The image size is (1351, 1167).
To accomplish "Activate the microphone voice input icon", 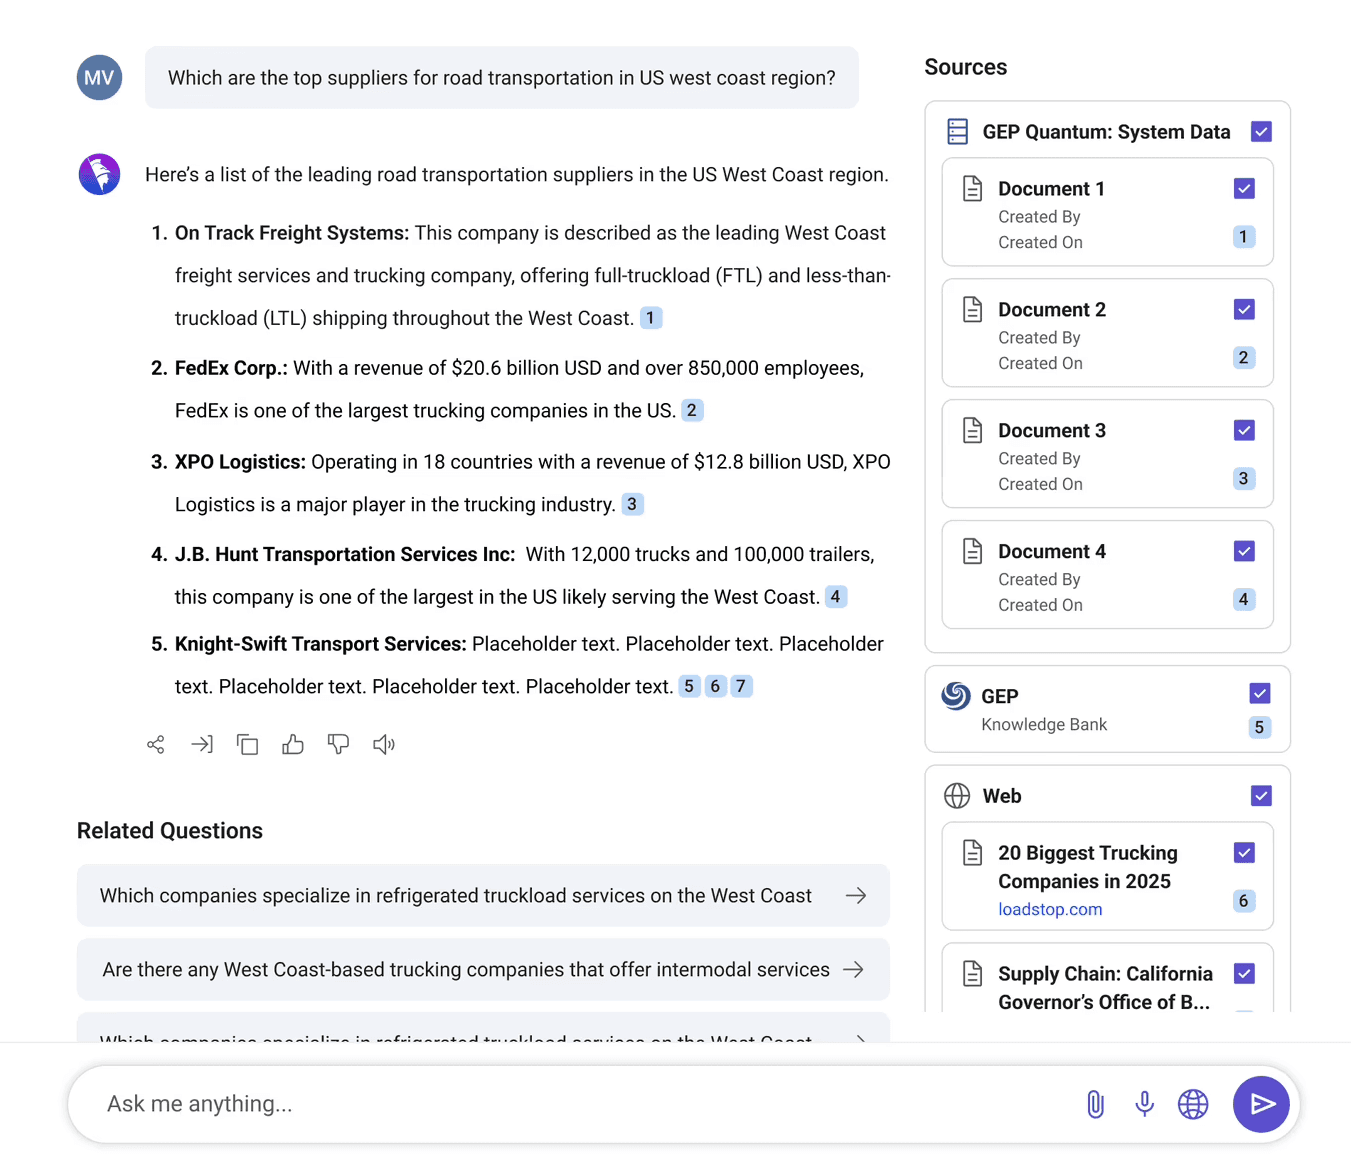I will click(x=1145, y=1104).
